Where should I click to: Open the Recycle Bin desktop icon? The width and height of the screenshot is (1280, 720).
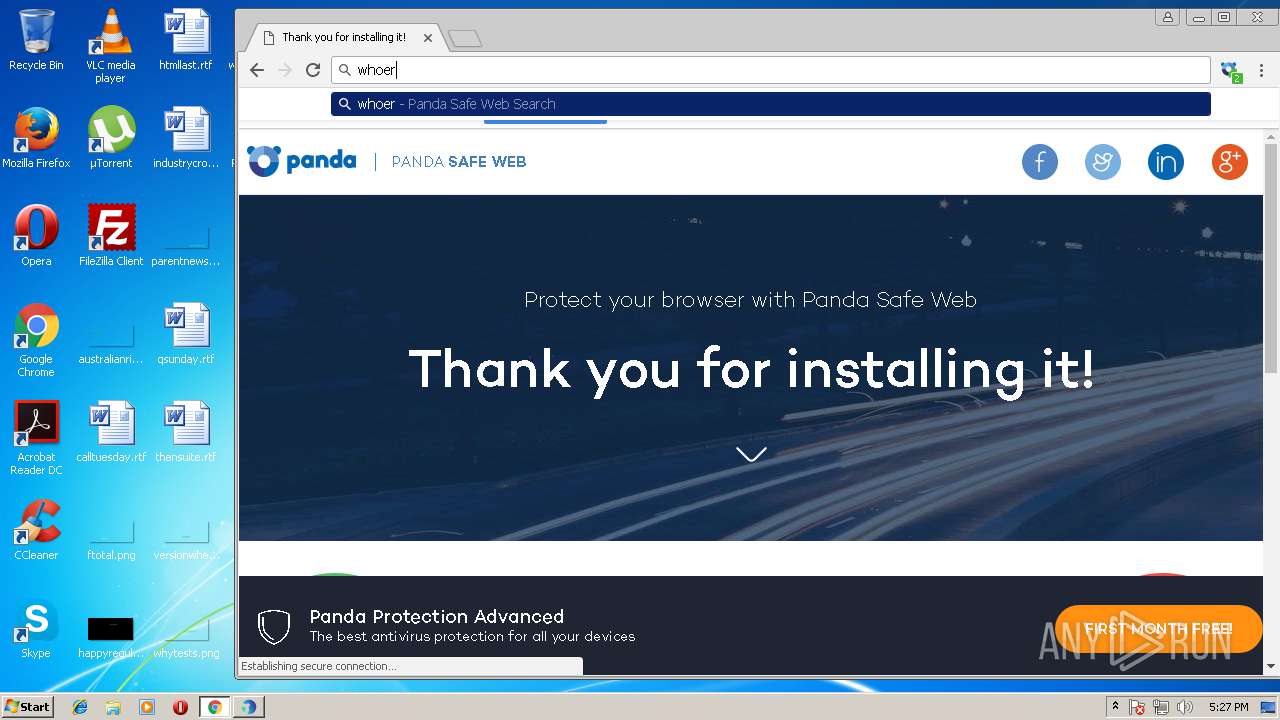(x=36, y=40)
